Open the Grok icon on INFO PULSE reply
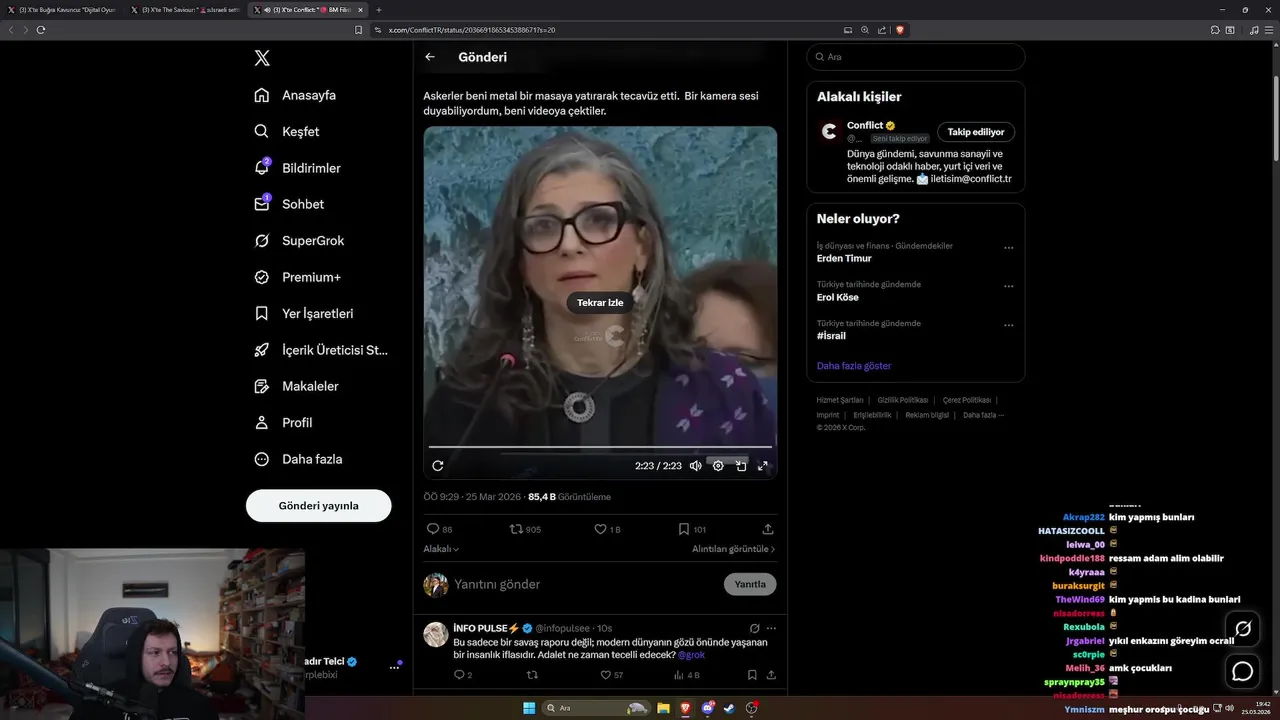This screenshot has width=1280, height=720. coord(754,628)
